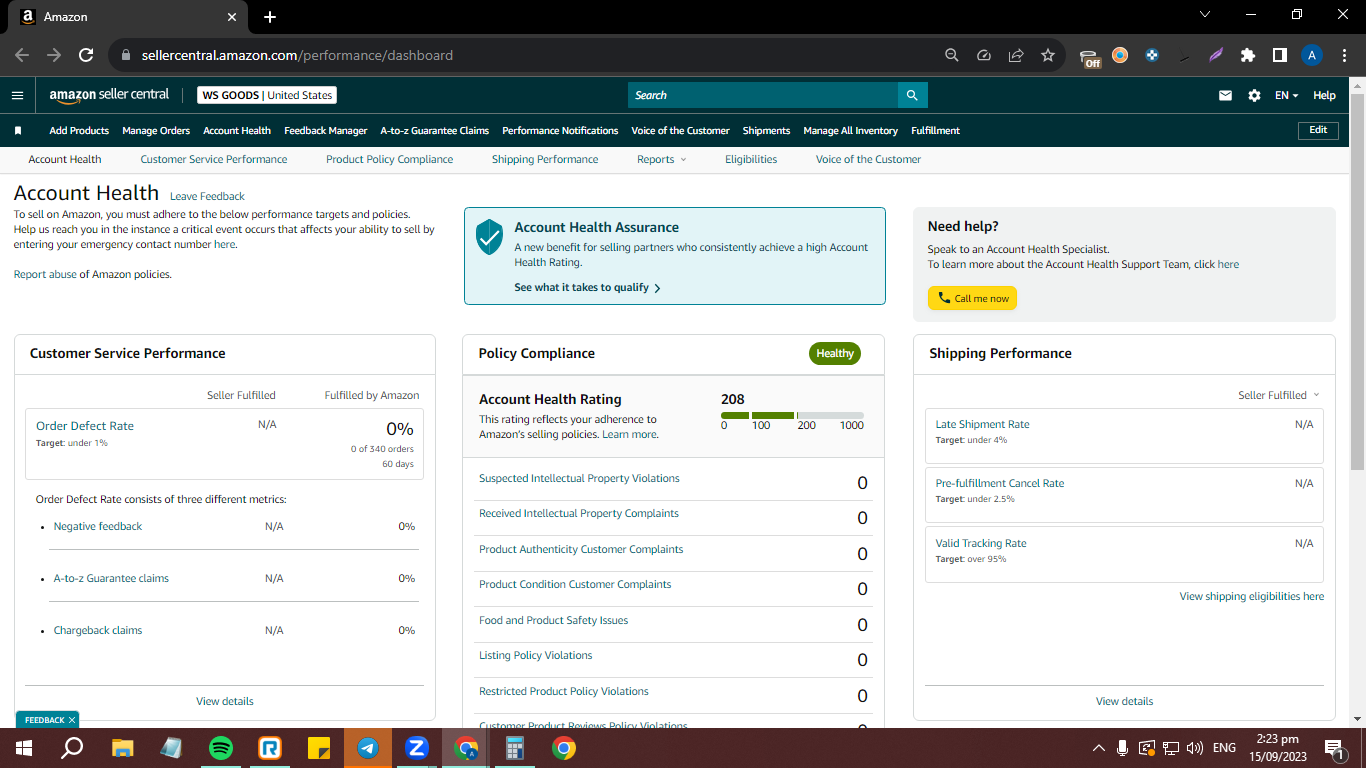1366x768 pixels.
Task: Expand See what it takes to qualify
Action: [588, 288]
